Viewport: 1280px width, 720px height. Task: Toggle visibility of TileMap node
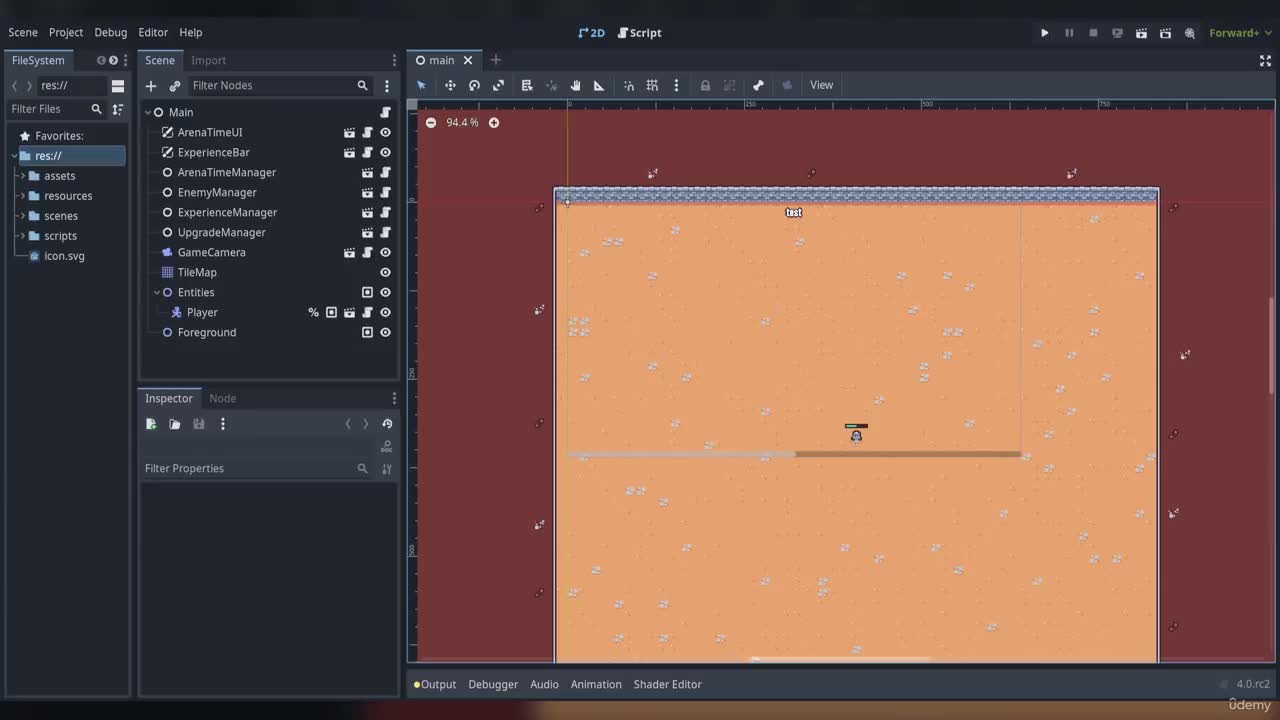[x=385, y=272]
